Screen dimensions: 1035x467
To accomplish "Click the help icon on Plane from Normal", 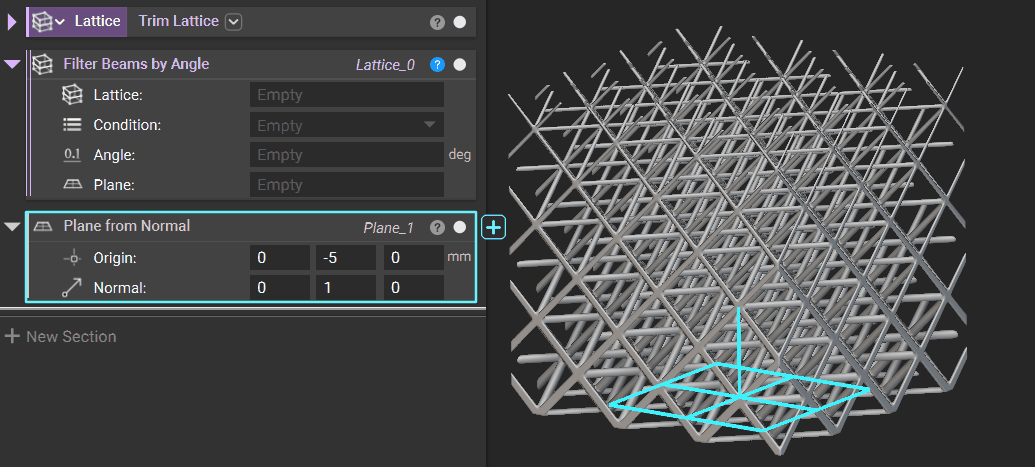I will point(437,228).
